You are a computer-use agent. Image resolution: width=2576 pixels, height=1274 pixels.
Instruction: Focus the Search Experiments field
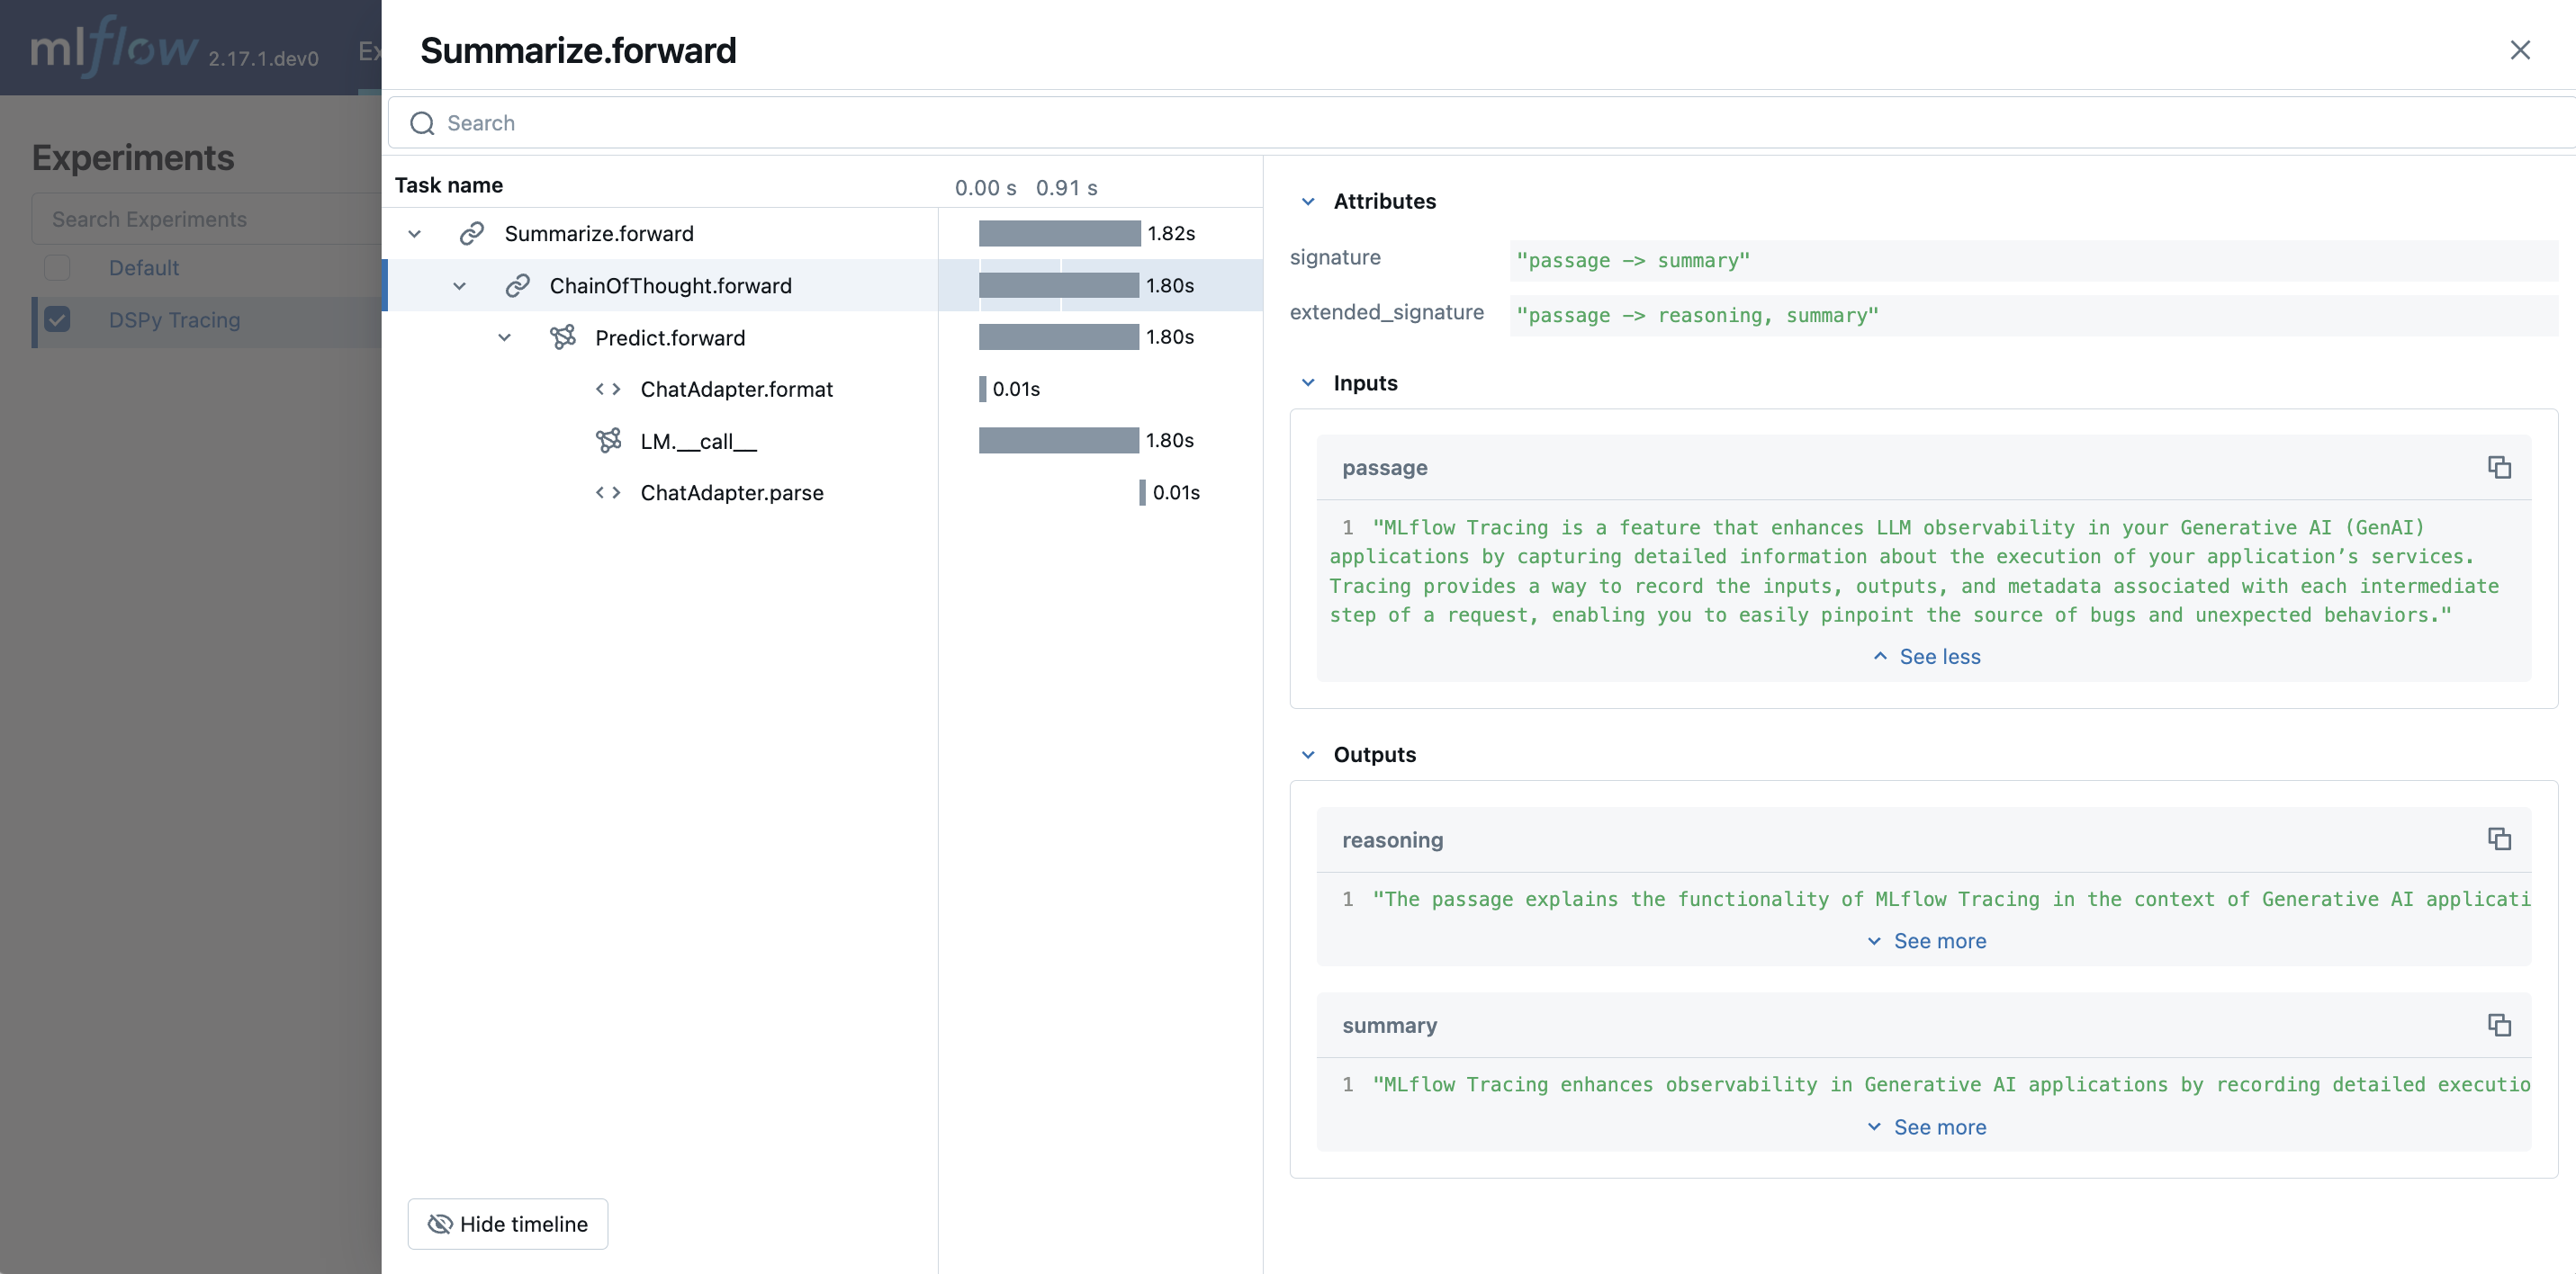[206, 219]
